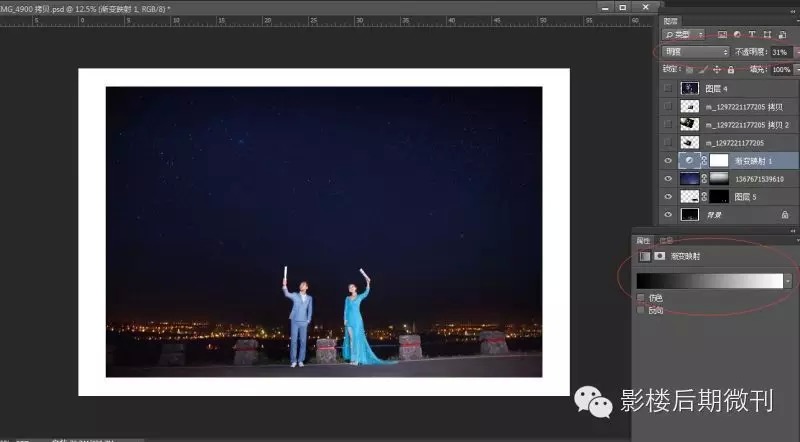Show layer m_1297221177205 拷贝 visibility box
800x442 pixels.
668,106
